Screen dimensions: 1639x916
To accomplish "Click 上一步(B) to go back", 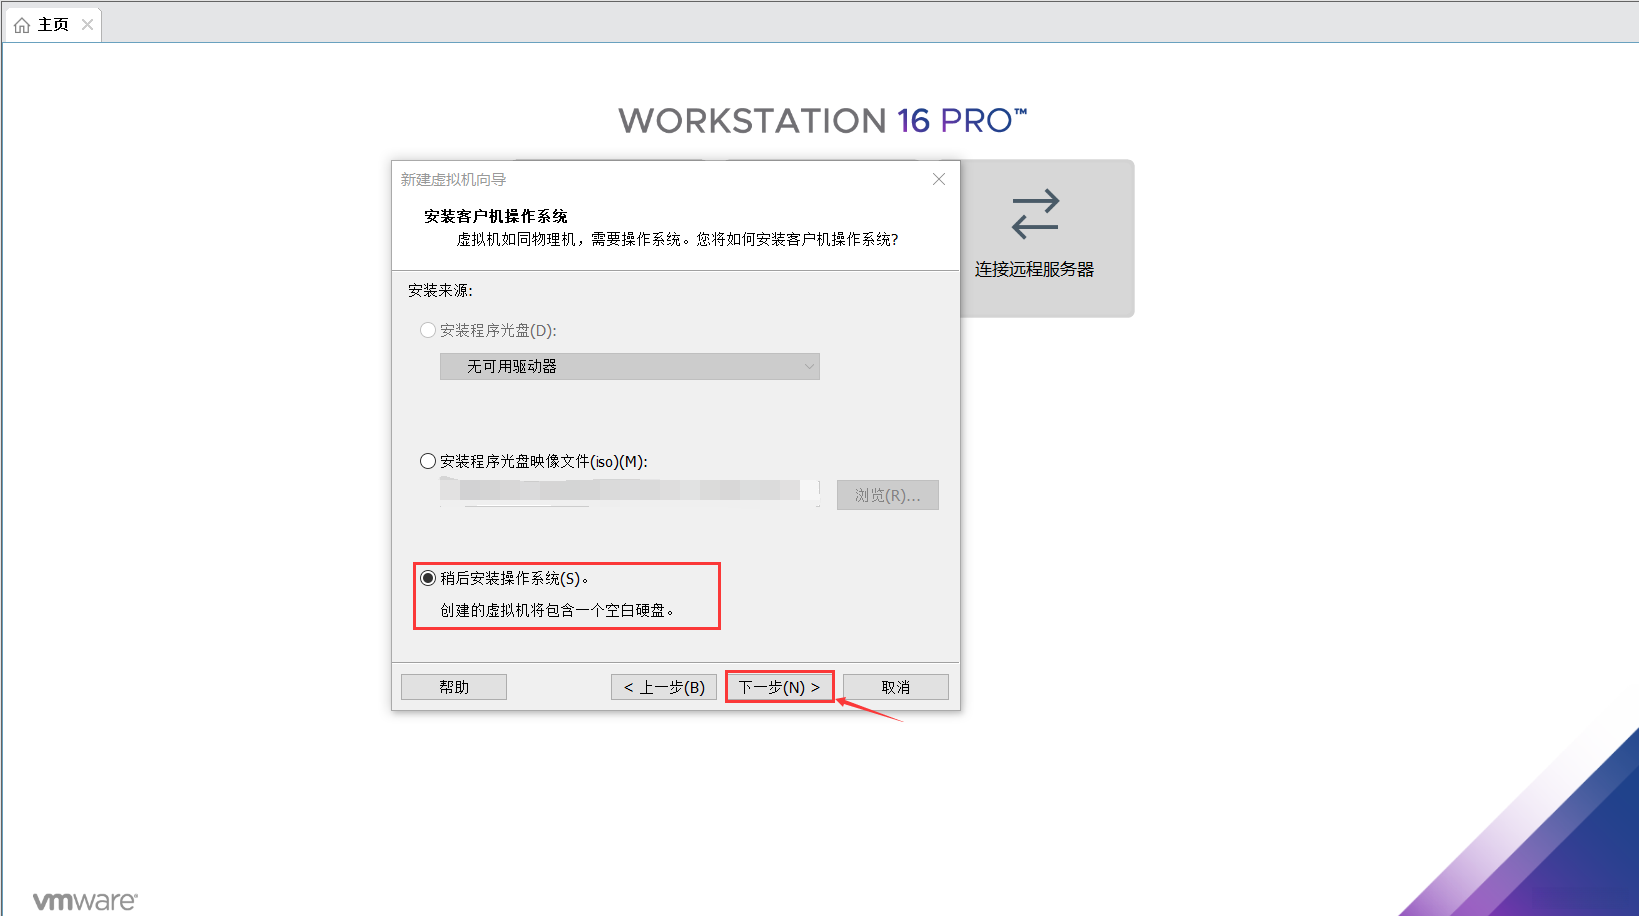I will [663, 686].
